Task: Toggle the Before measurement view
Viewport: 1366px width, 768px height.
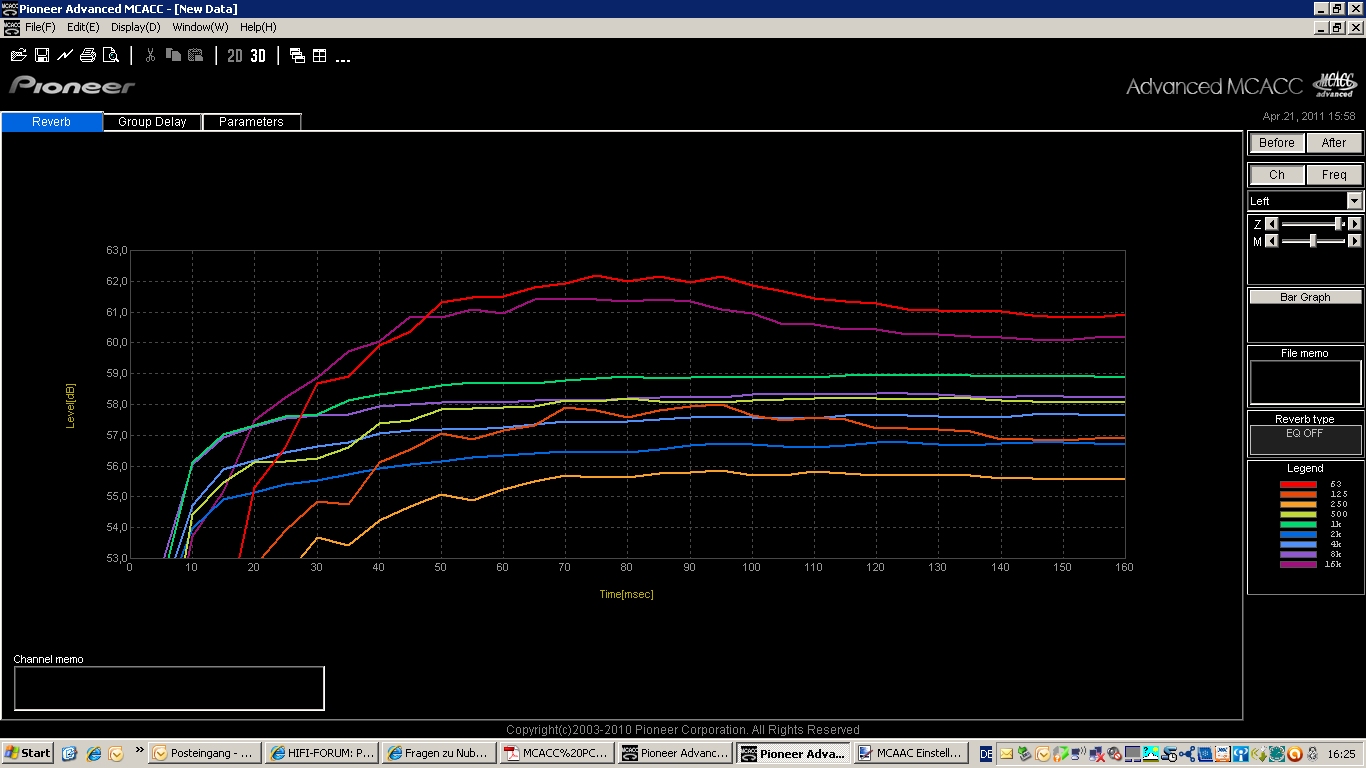Action: pyautogui.click(x=1276, y=143)
